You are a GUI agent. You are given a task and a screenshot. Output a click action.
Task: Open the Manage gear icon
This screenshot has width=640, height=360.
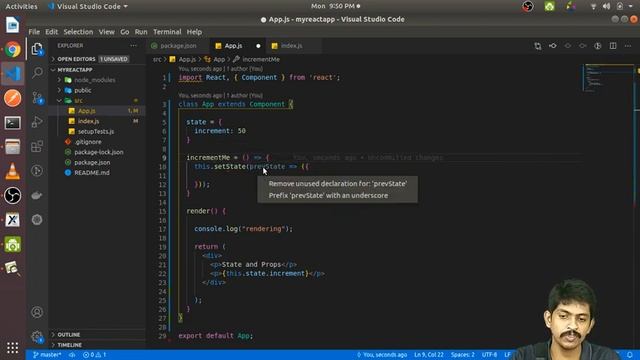point(37,337)
